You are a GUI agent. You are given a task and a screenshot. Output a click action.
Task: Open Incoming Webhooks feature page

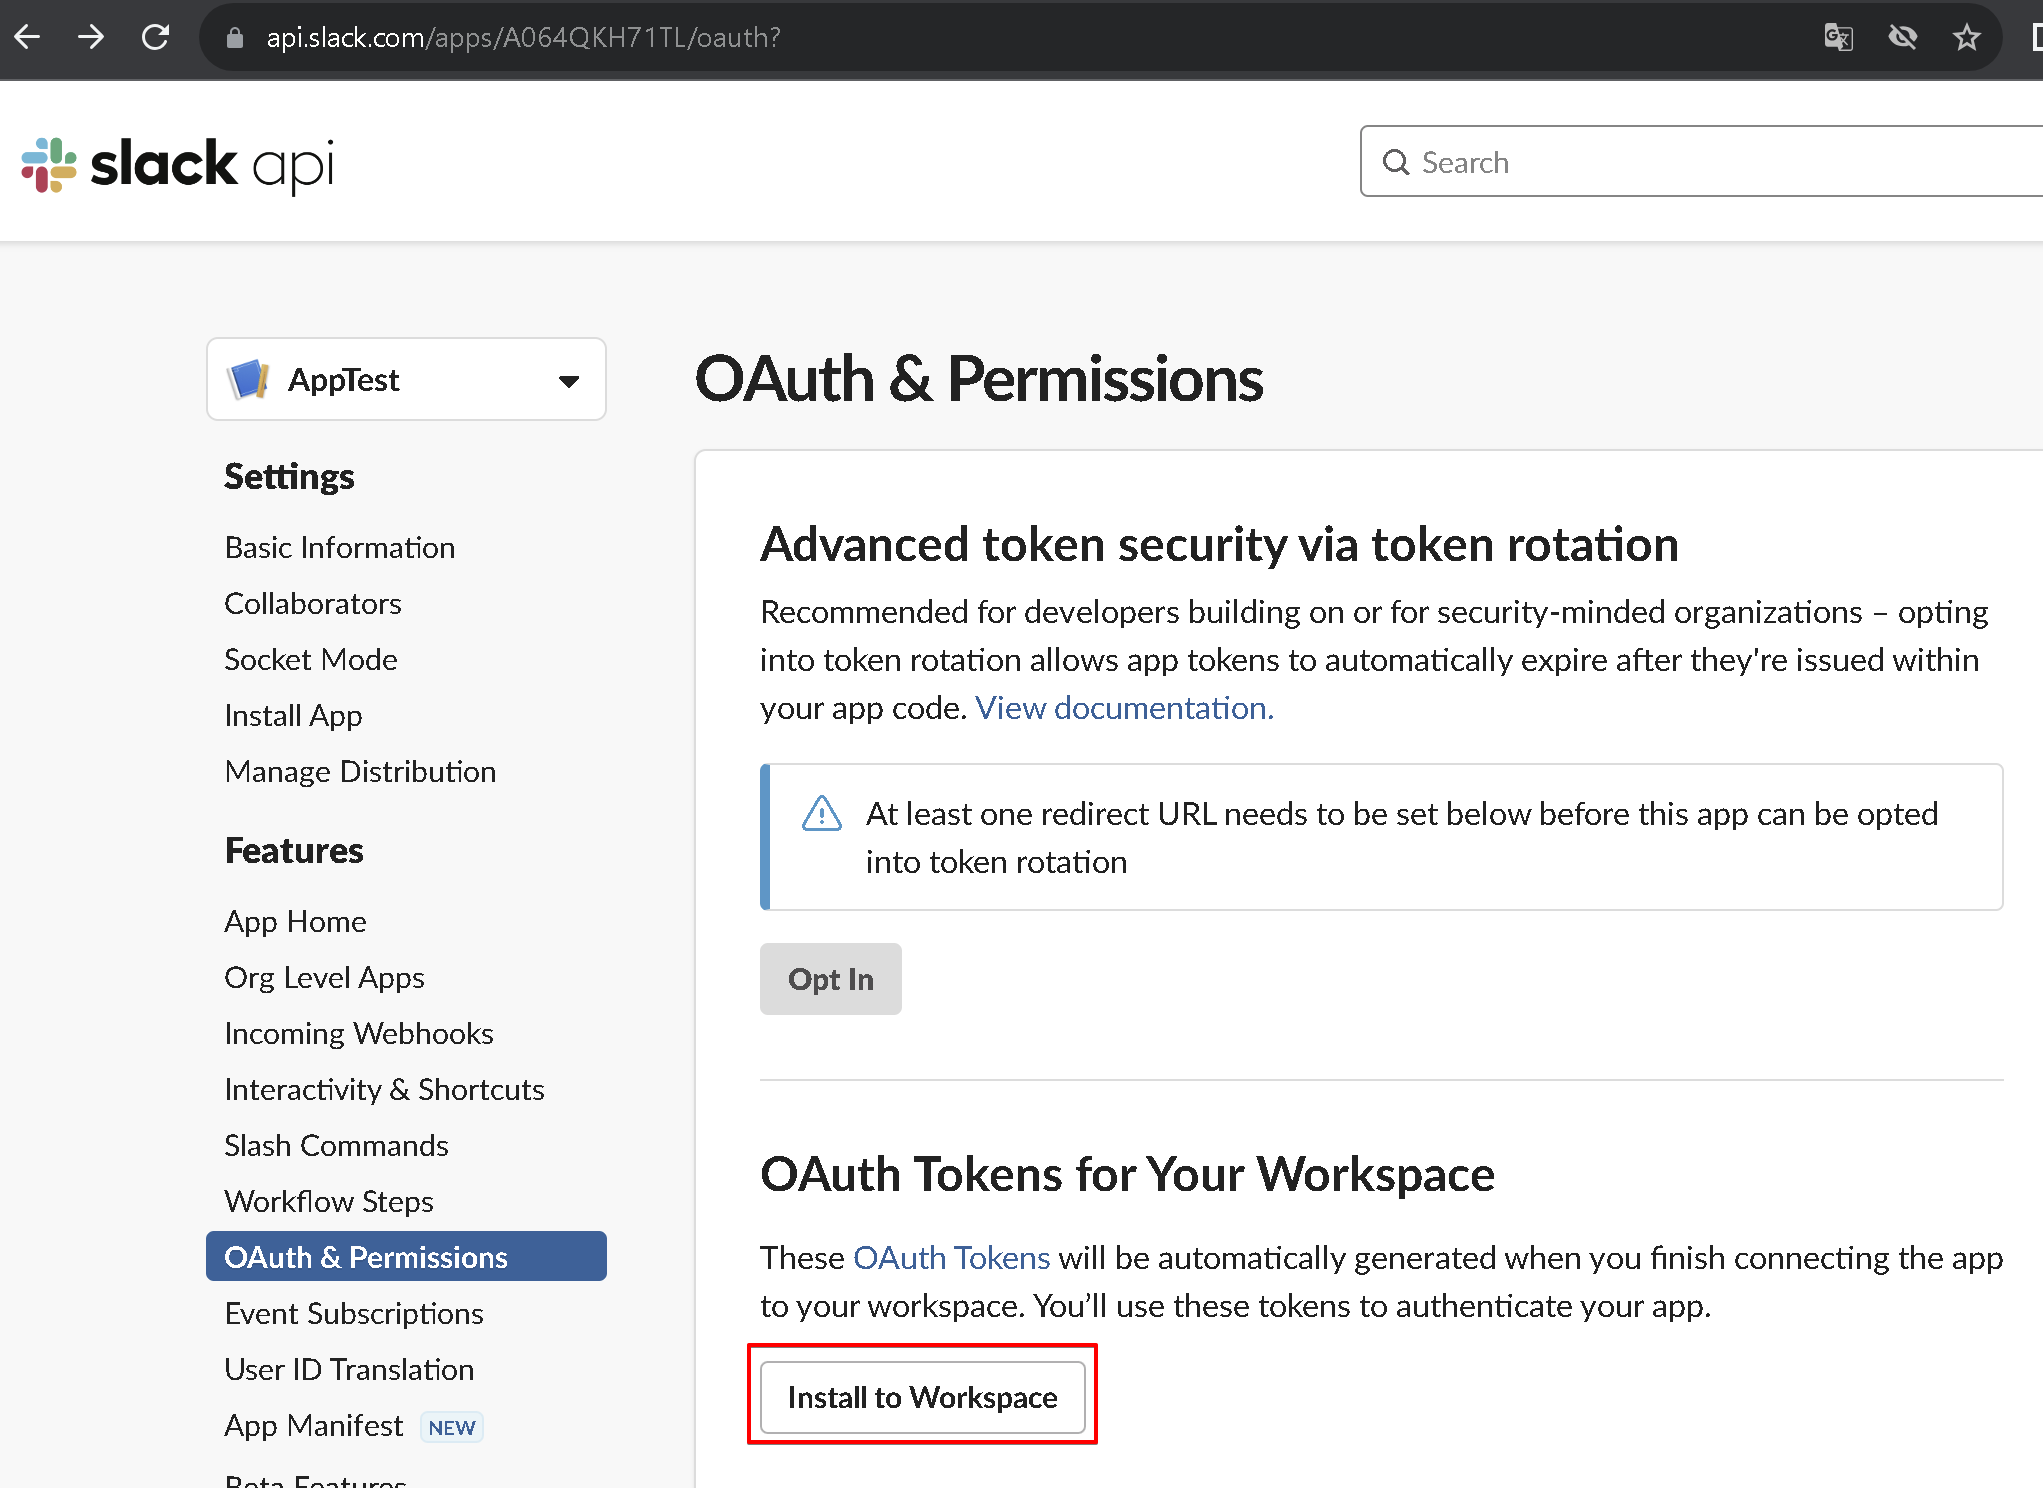tap(358, 1033)
